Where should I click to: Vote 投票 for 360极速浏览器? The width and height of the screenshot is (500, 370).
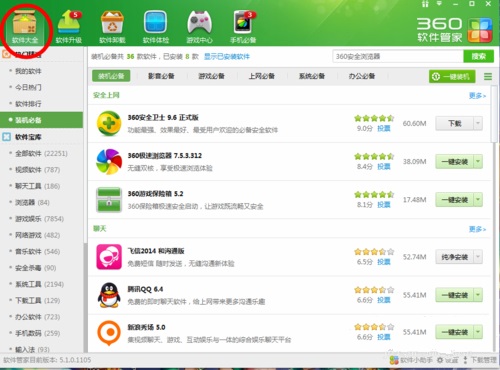pos(384,166)
